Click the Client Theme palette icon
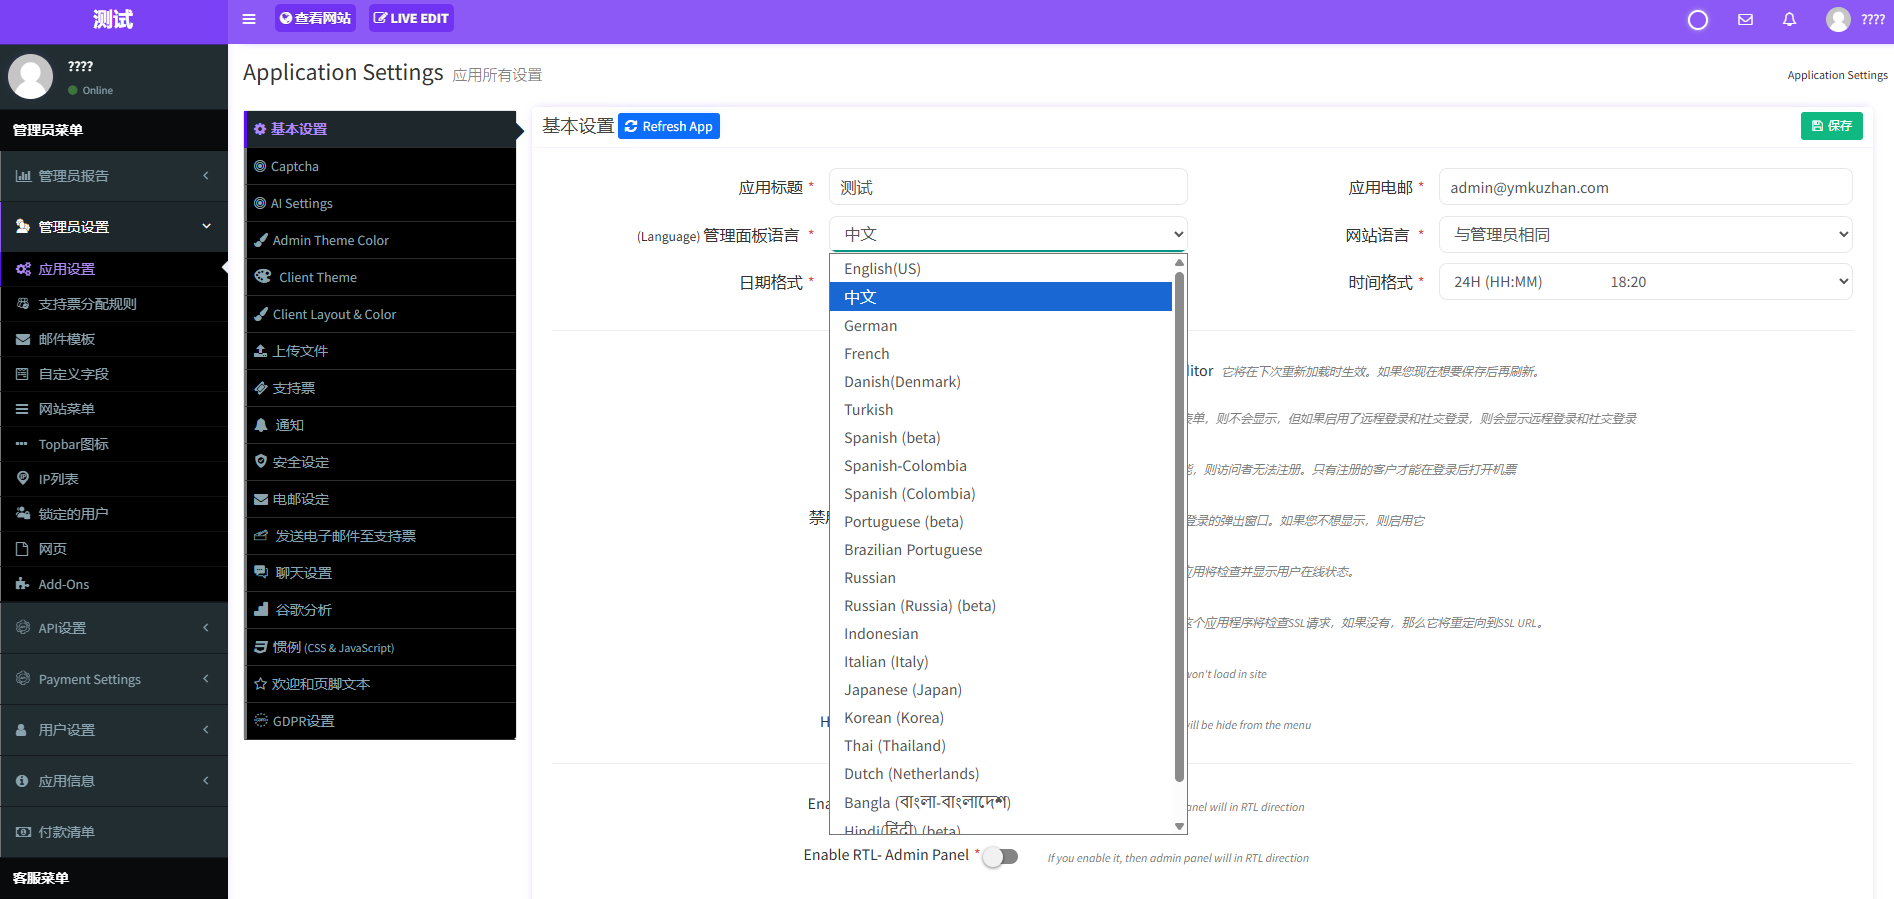1894x899 pixels. [263, 277]
